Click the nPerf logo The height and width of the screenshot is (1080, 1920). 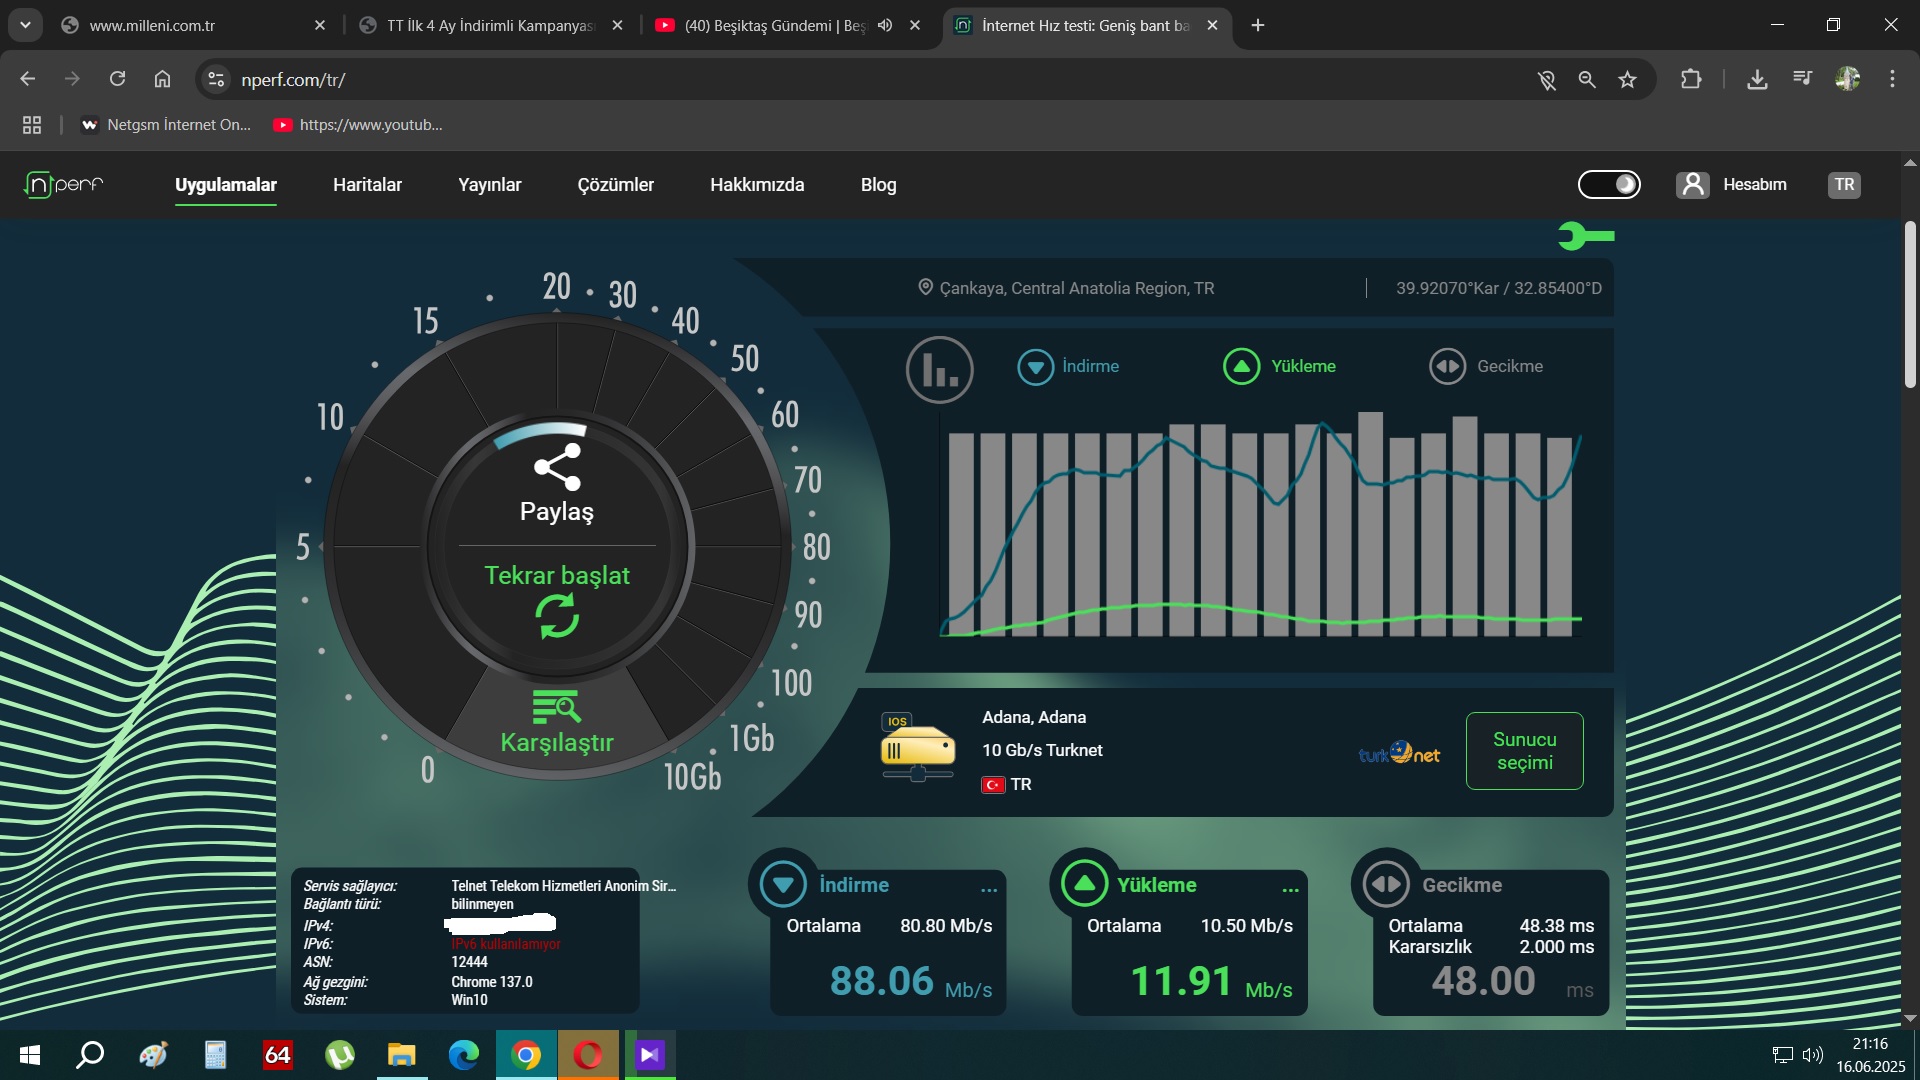[64, 184]
